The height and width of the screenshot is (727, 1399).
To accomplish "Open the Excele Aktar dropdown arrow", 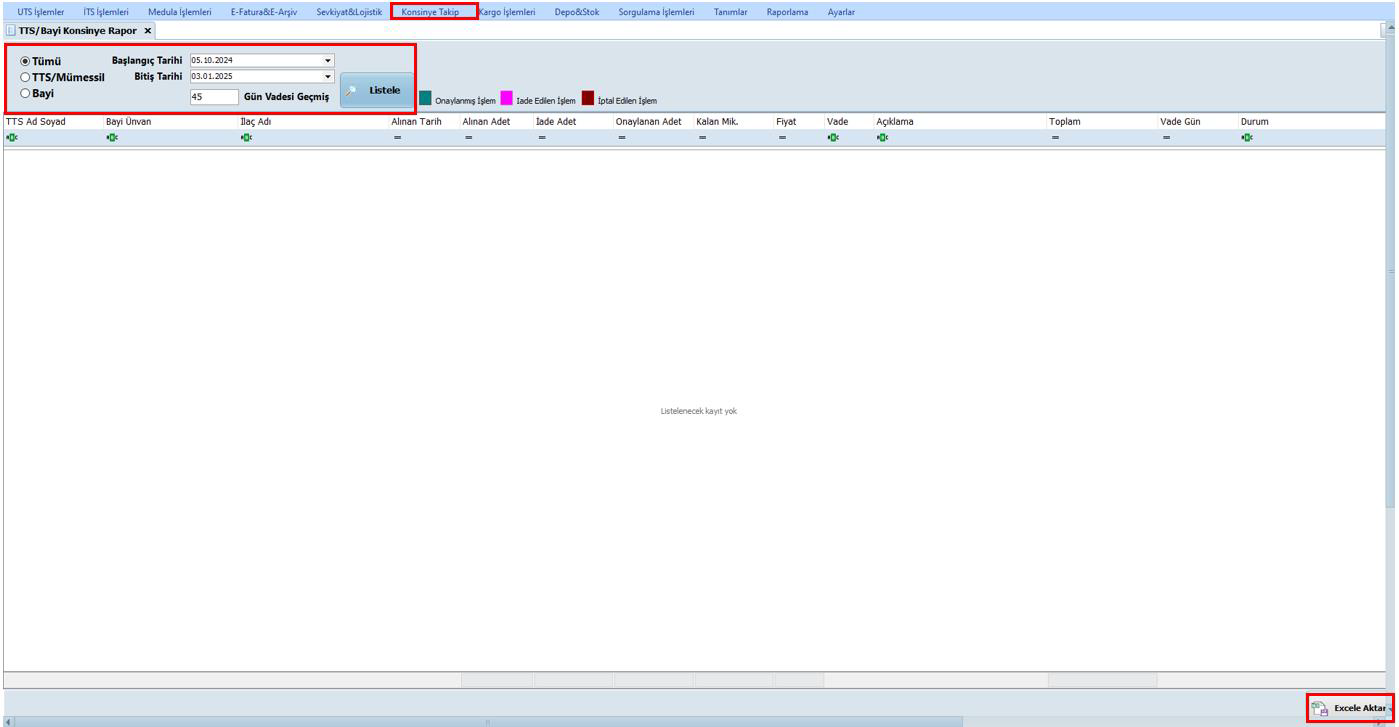I will [x=1390, y=709].
